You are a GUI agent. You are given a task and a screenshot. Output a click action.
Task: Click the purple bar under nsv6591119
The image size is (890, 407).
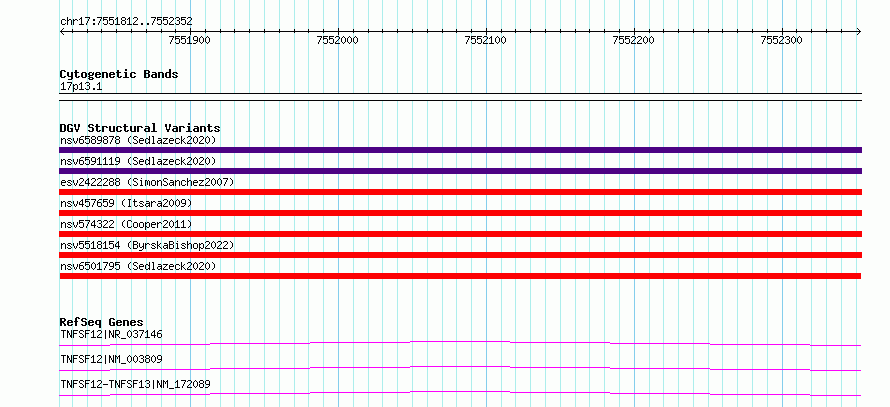click(x=460, y=171)
